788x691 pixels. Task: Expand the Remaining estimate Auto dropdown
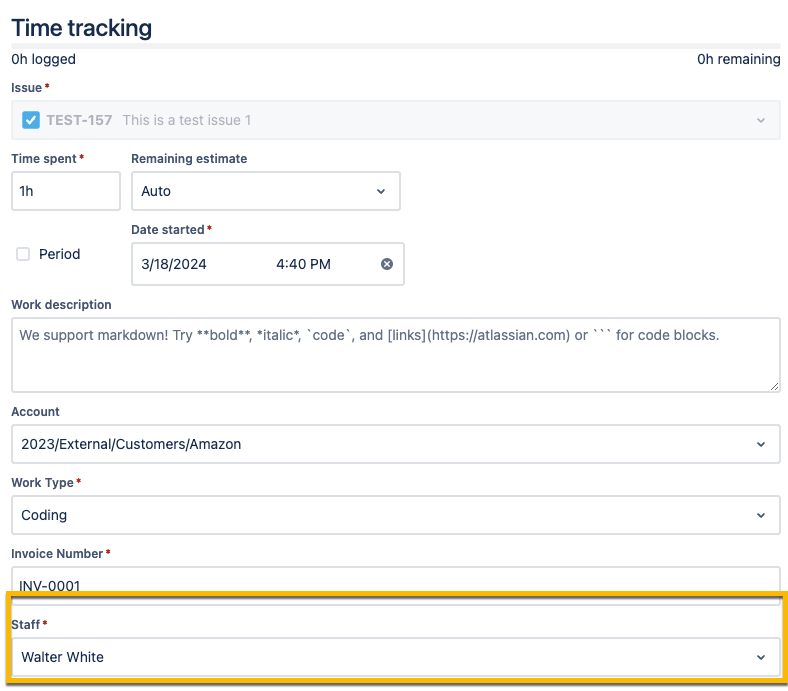(266, 191)
